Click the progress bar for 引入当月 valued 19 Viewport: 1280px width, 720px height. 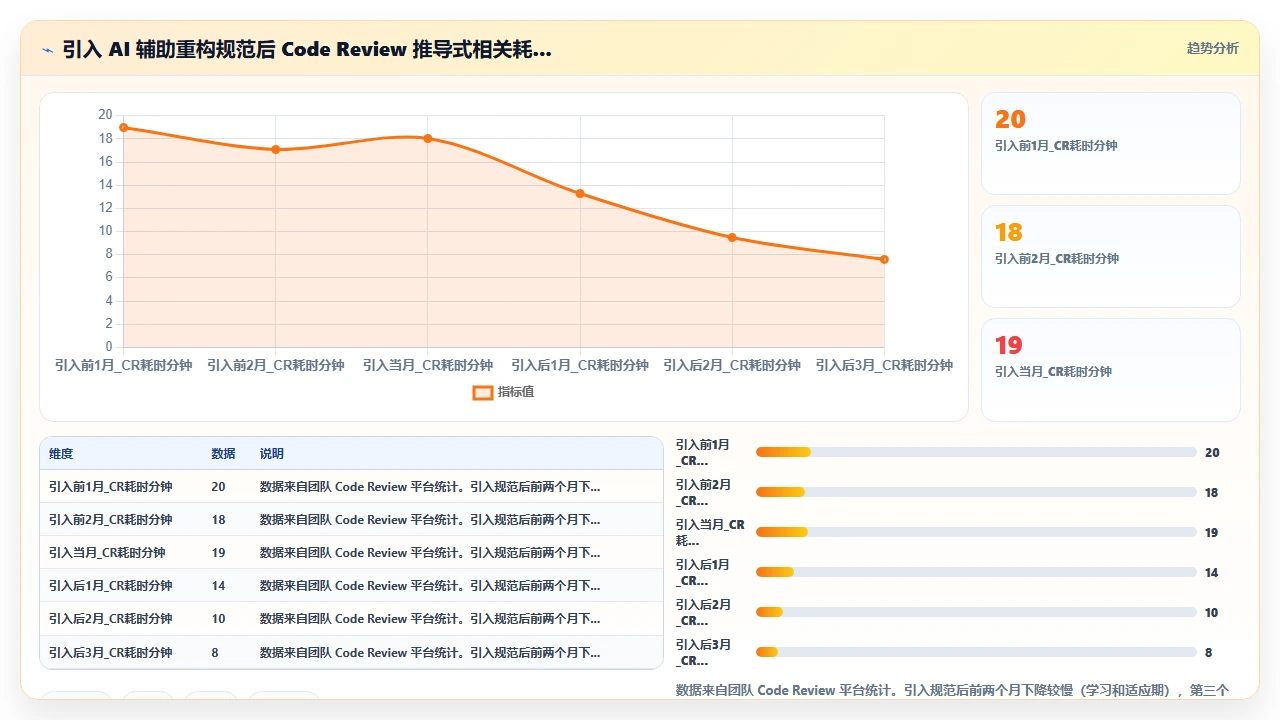976,532
